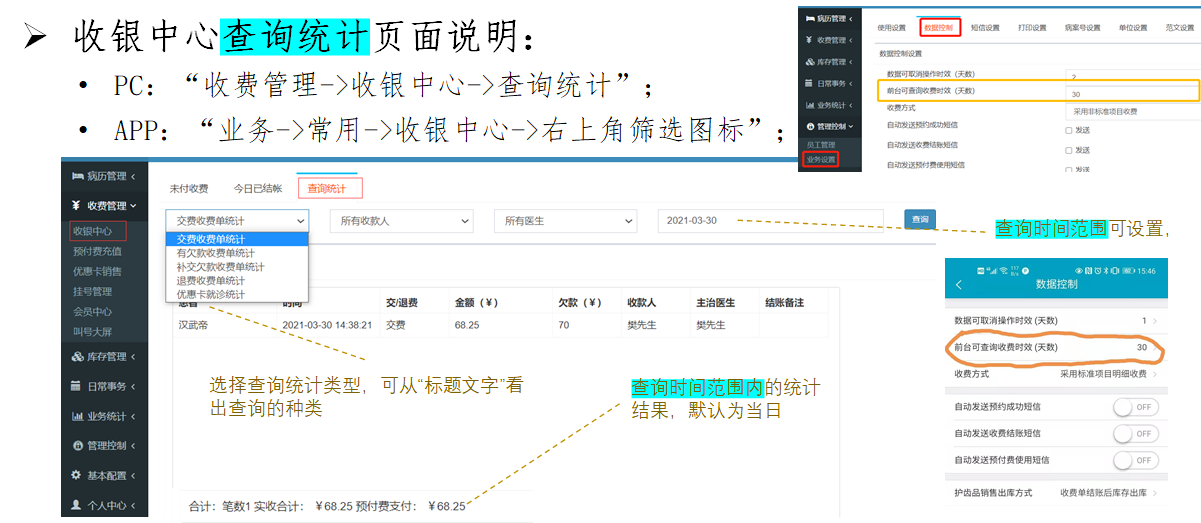Click the 库存管理 icon in the main sidebar
Image resolution: width=1201 pixels, height=523 pixels.
pos(77,356)
